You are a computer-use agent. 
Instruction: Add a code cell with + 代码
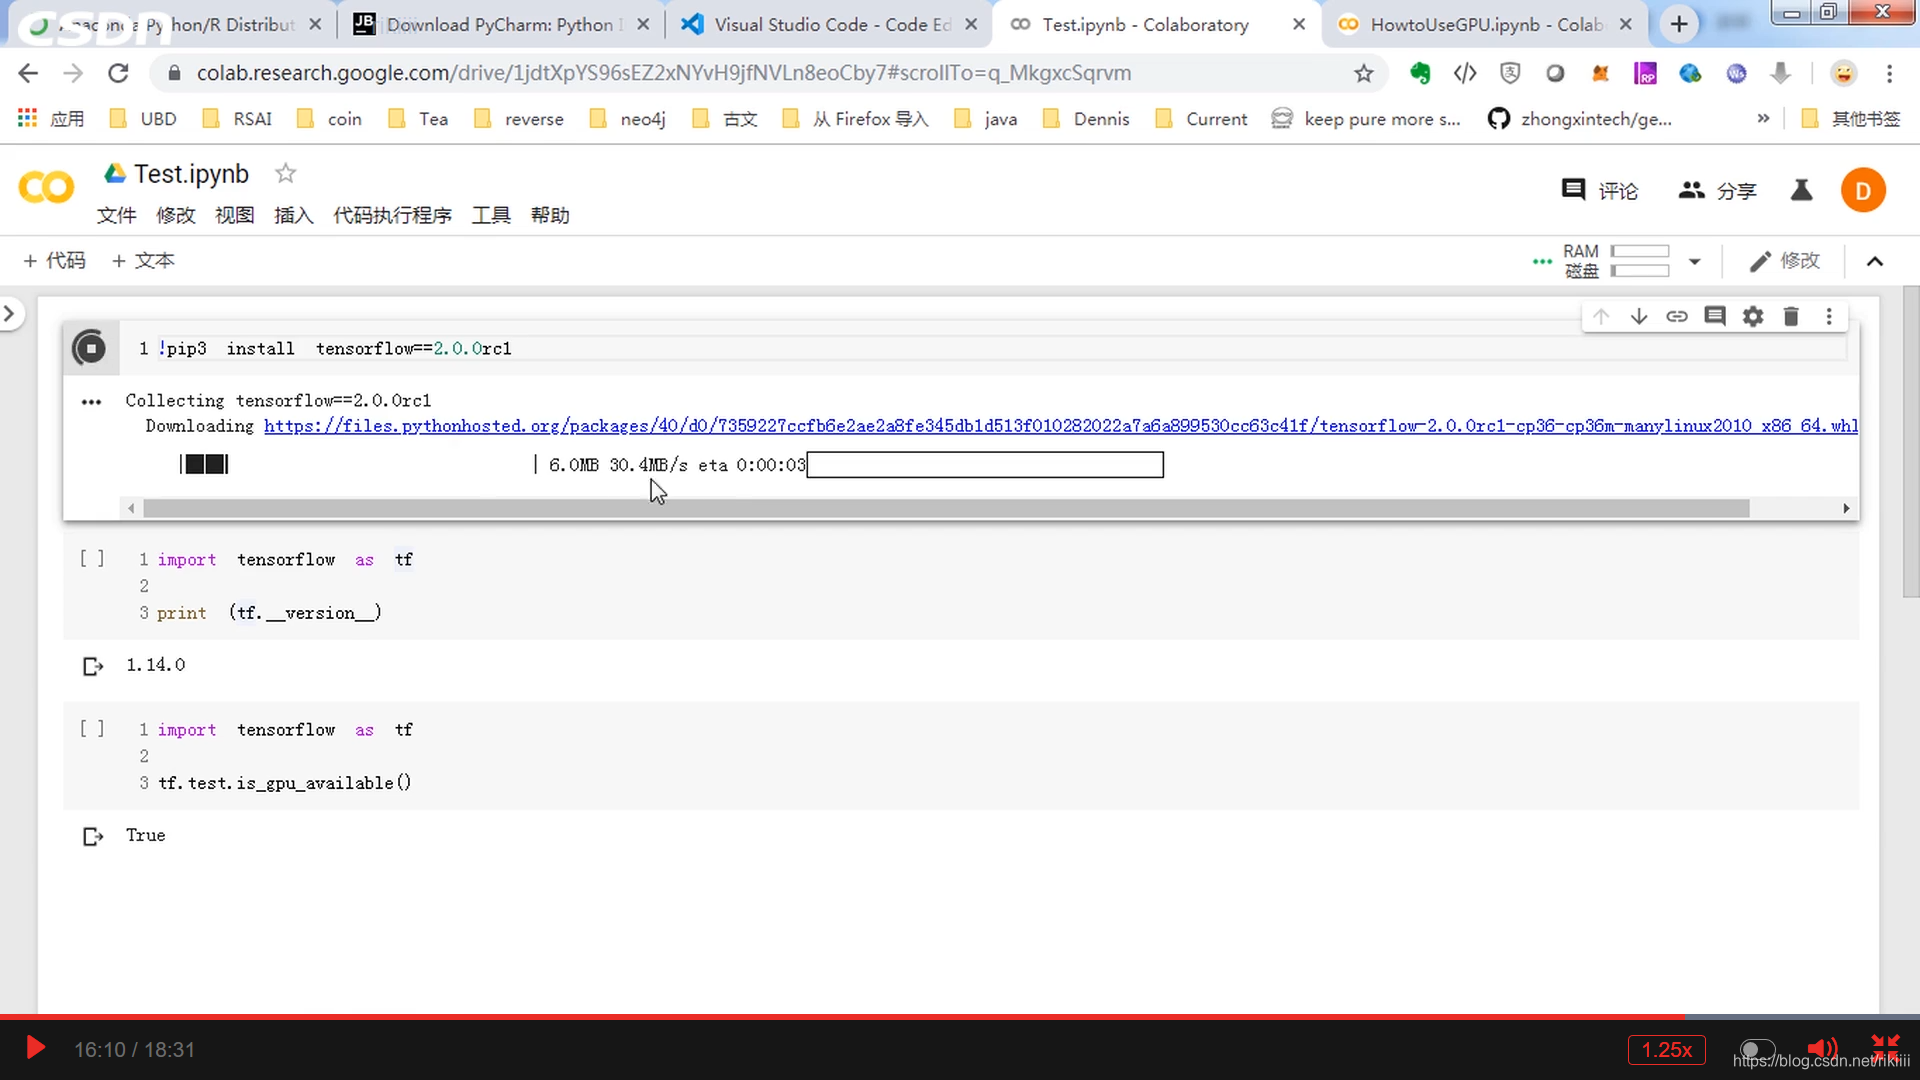[54, 261]
